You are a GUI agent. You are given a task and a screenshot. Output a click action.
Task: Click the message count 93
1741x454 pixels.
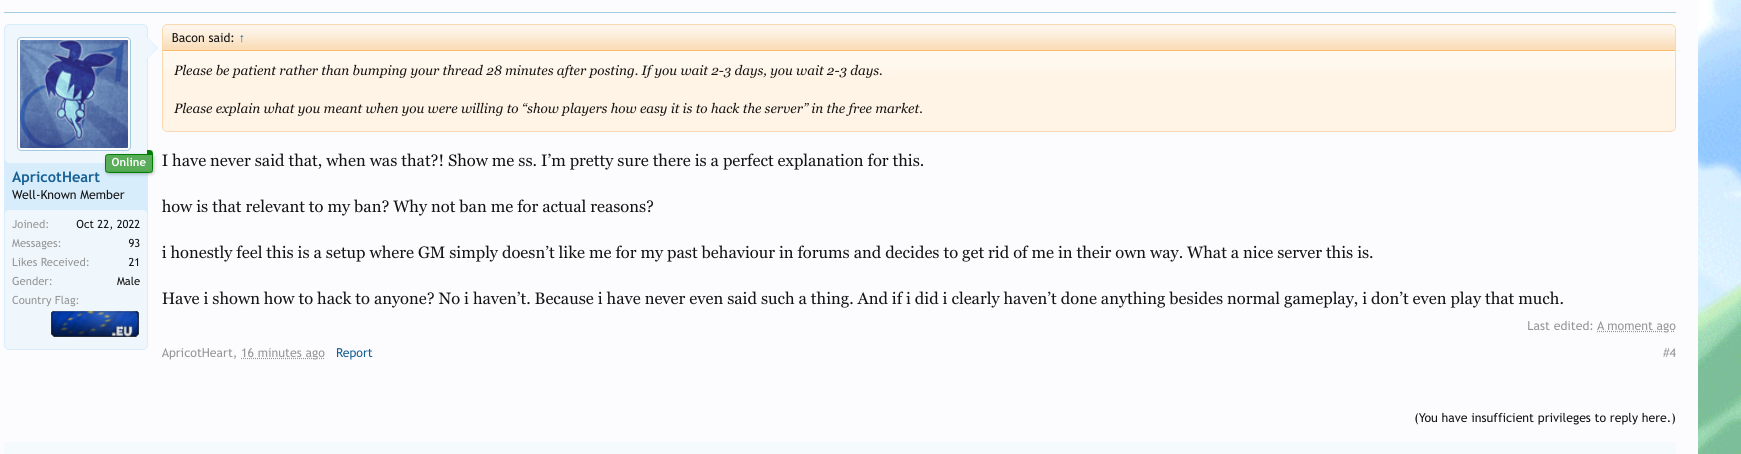pyautogui.click(x=134, y=243)
